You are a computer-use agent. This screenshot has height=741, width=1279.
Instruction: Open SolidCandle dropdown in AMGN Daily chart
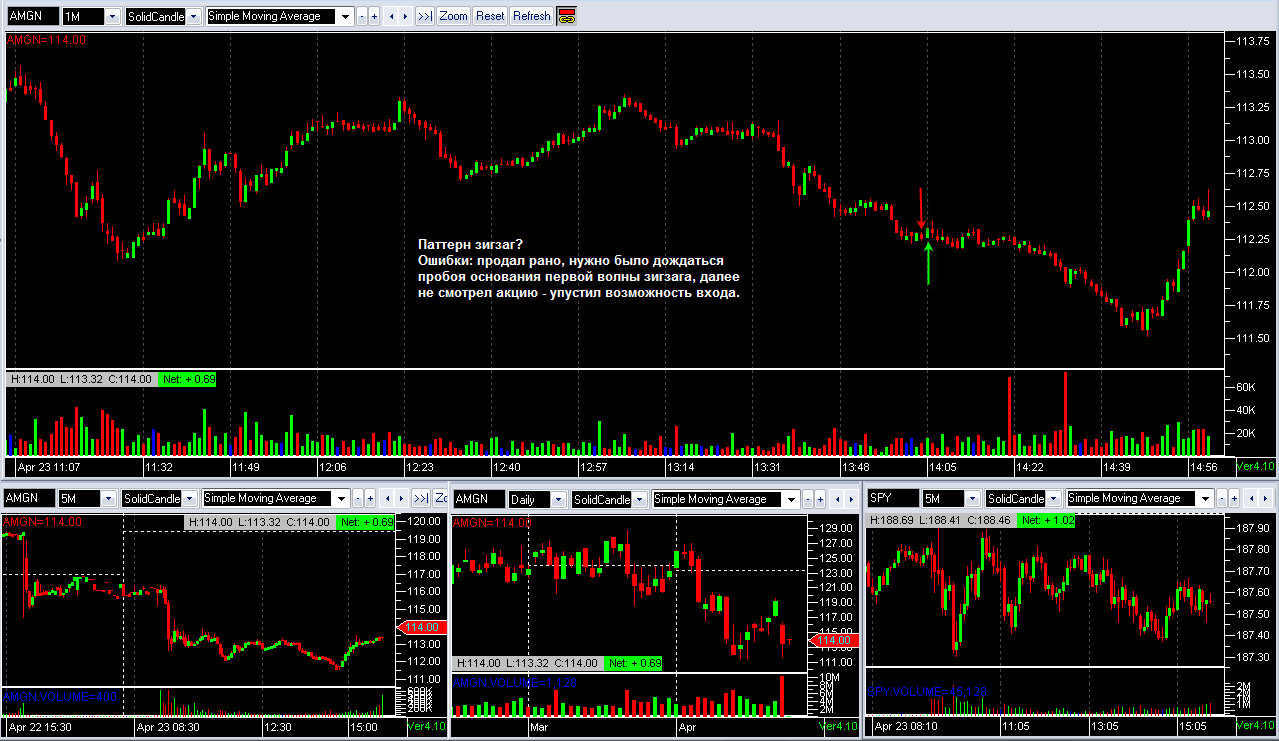641,499
